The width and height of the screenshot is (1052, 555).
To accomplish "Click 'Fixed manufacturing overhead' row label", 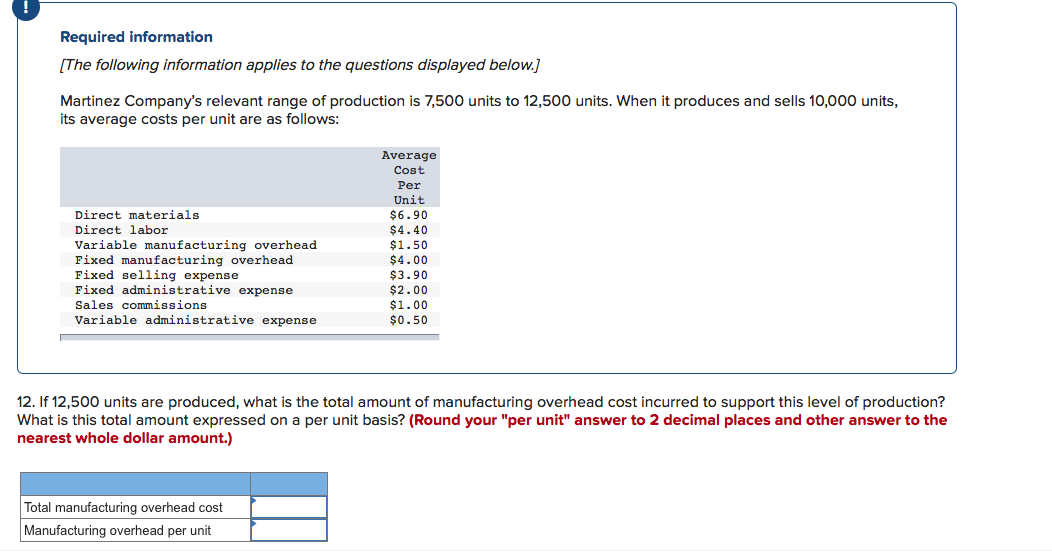I will tap(184, 260).
